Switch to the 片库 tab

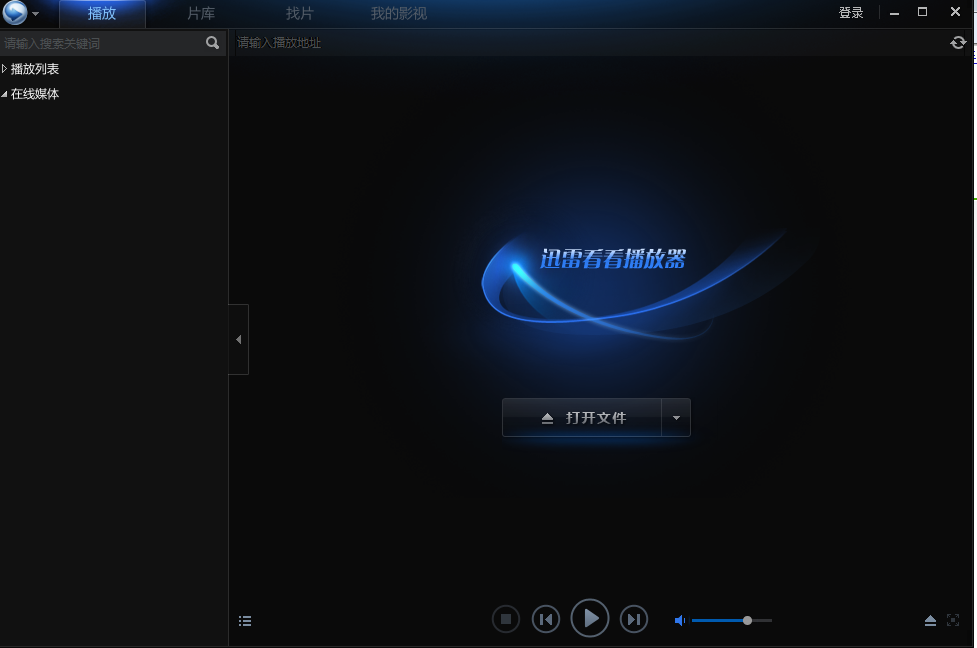pyautogui.click(x=201, y=14)
